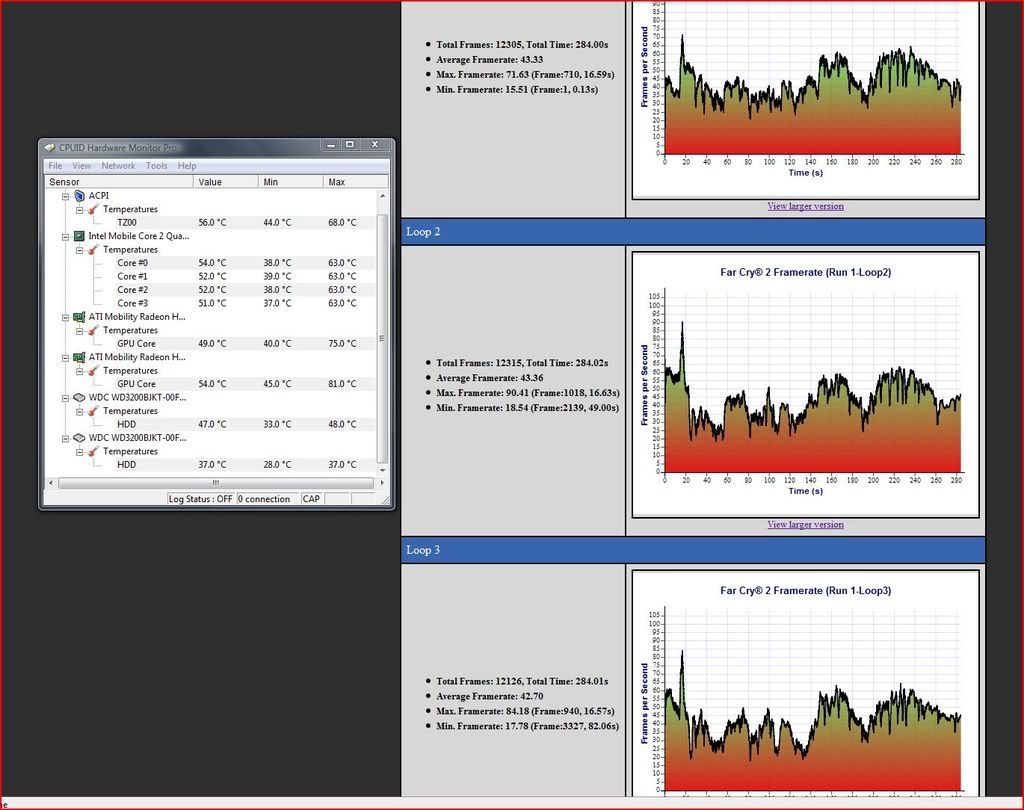
Task: Collapse Temperatures node under ACPI
Action: tap(79, 210)
